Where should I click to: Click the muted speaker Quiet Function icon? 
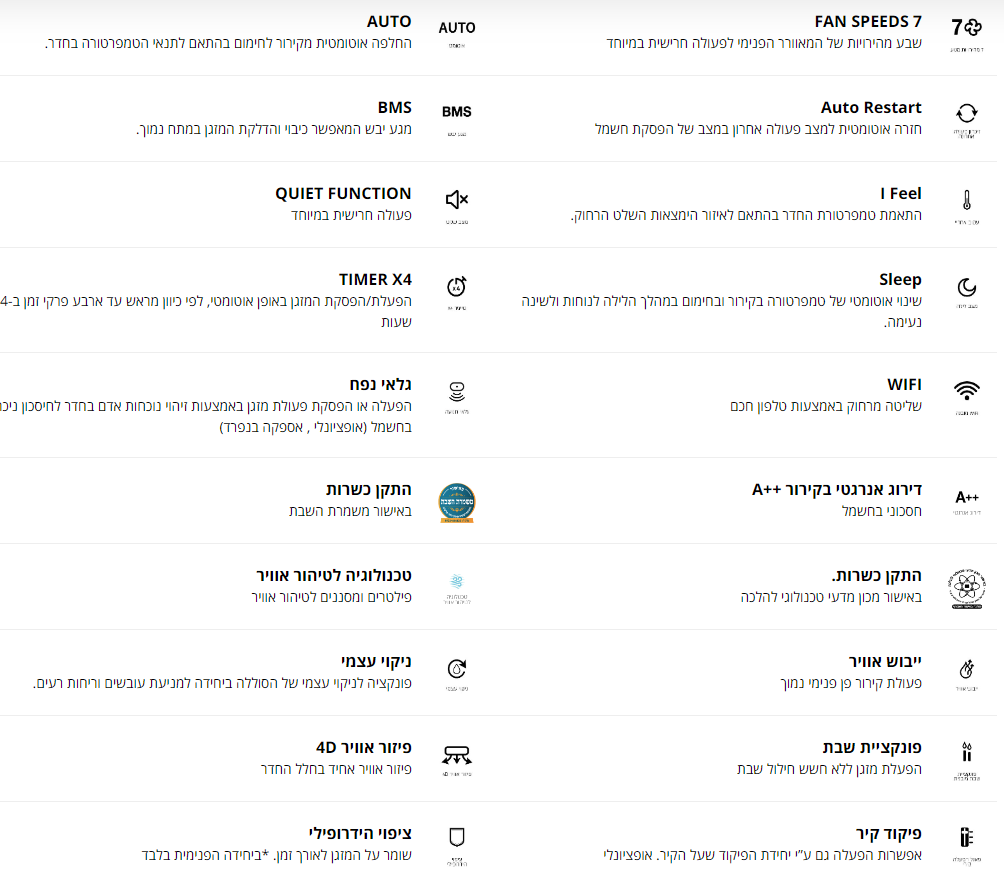457,199
